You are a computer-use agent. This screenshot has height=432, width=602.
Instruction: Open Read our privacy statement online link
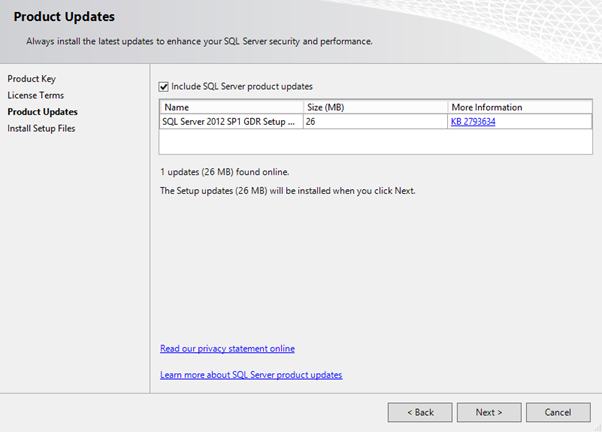pos(227,349)
